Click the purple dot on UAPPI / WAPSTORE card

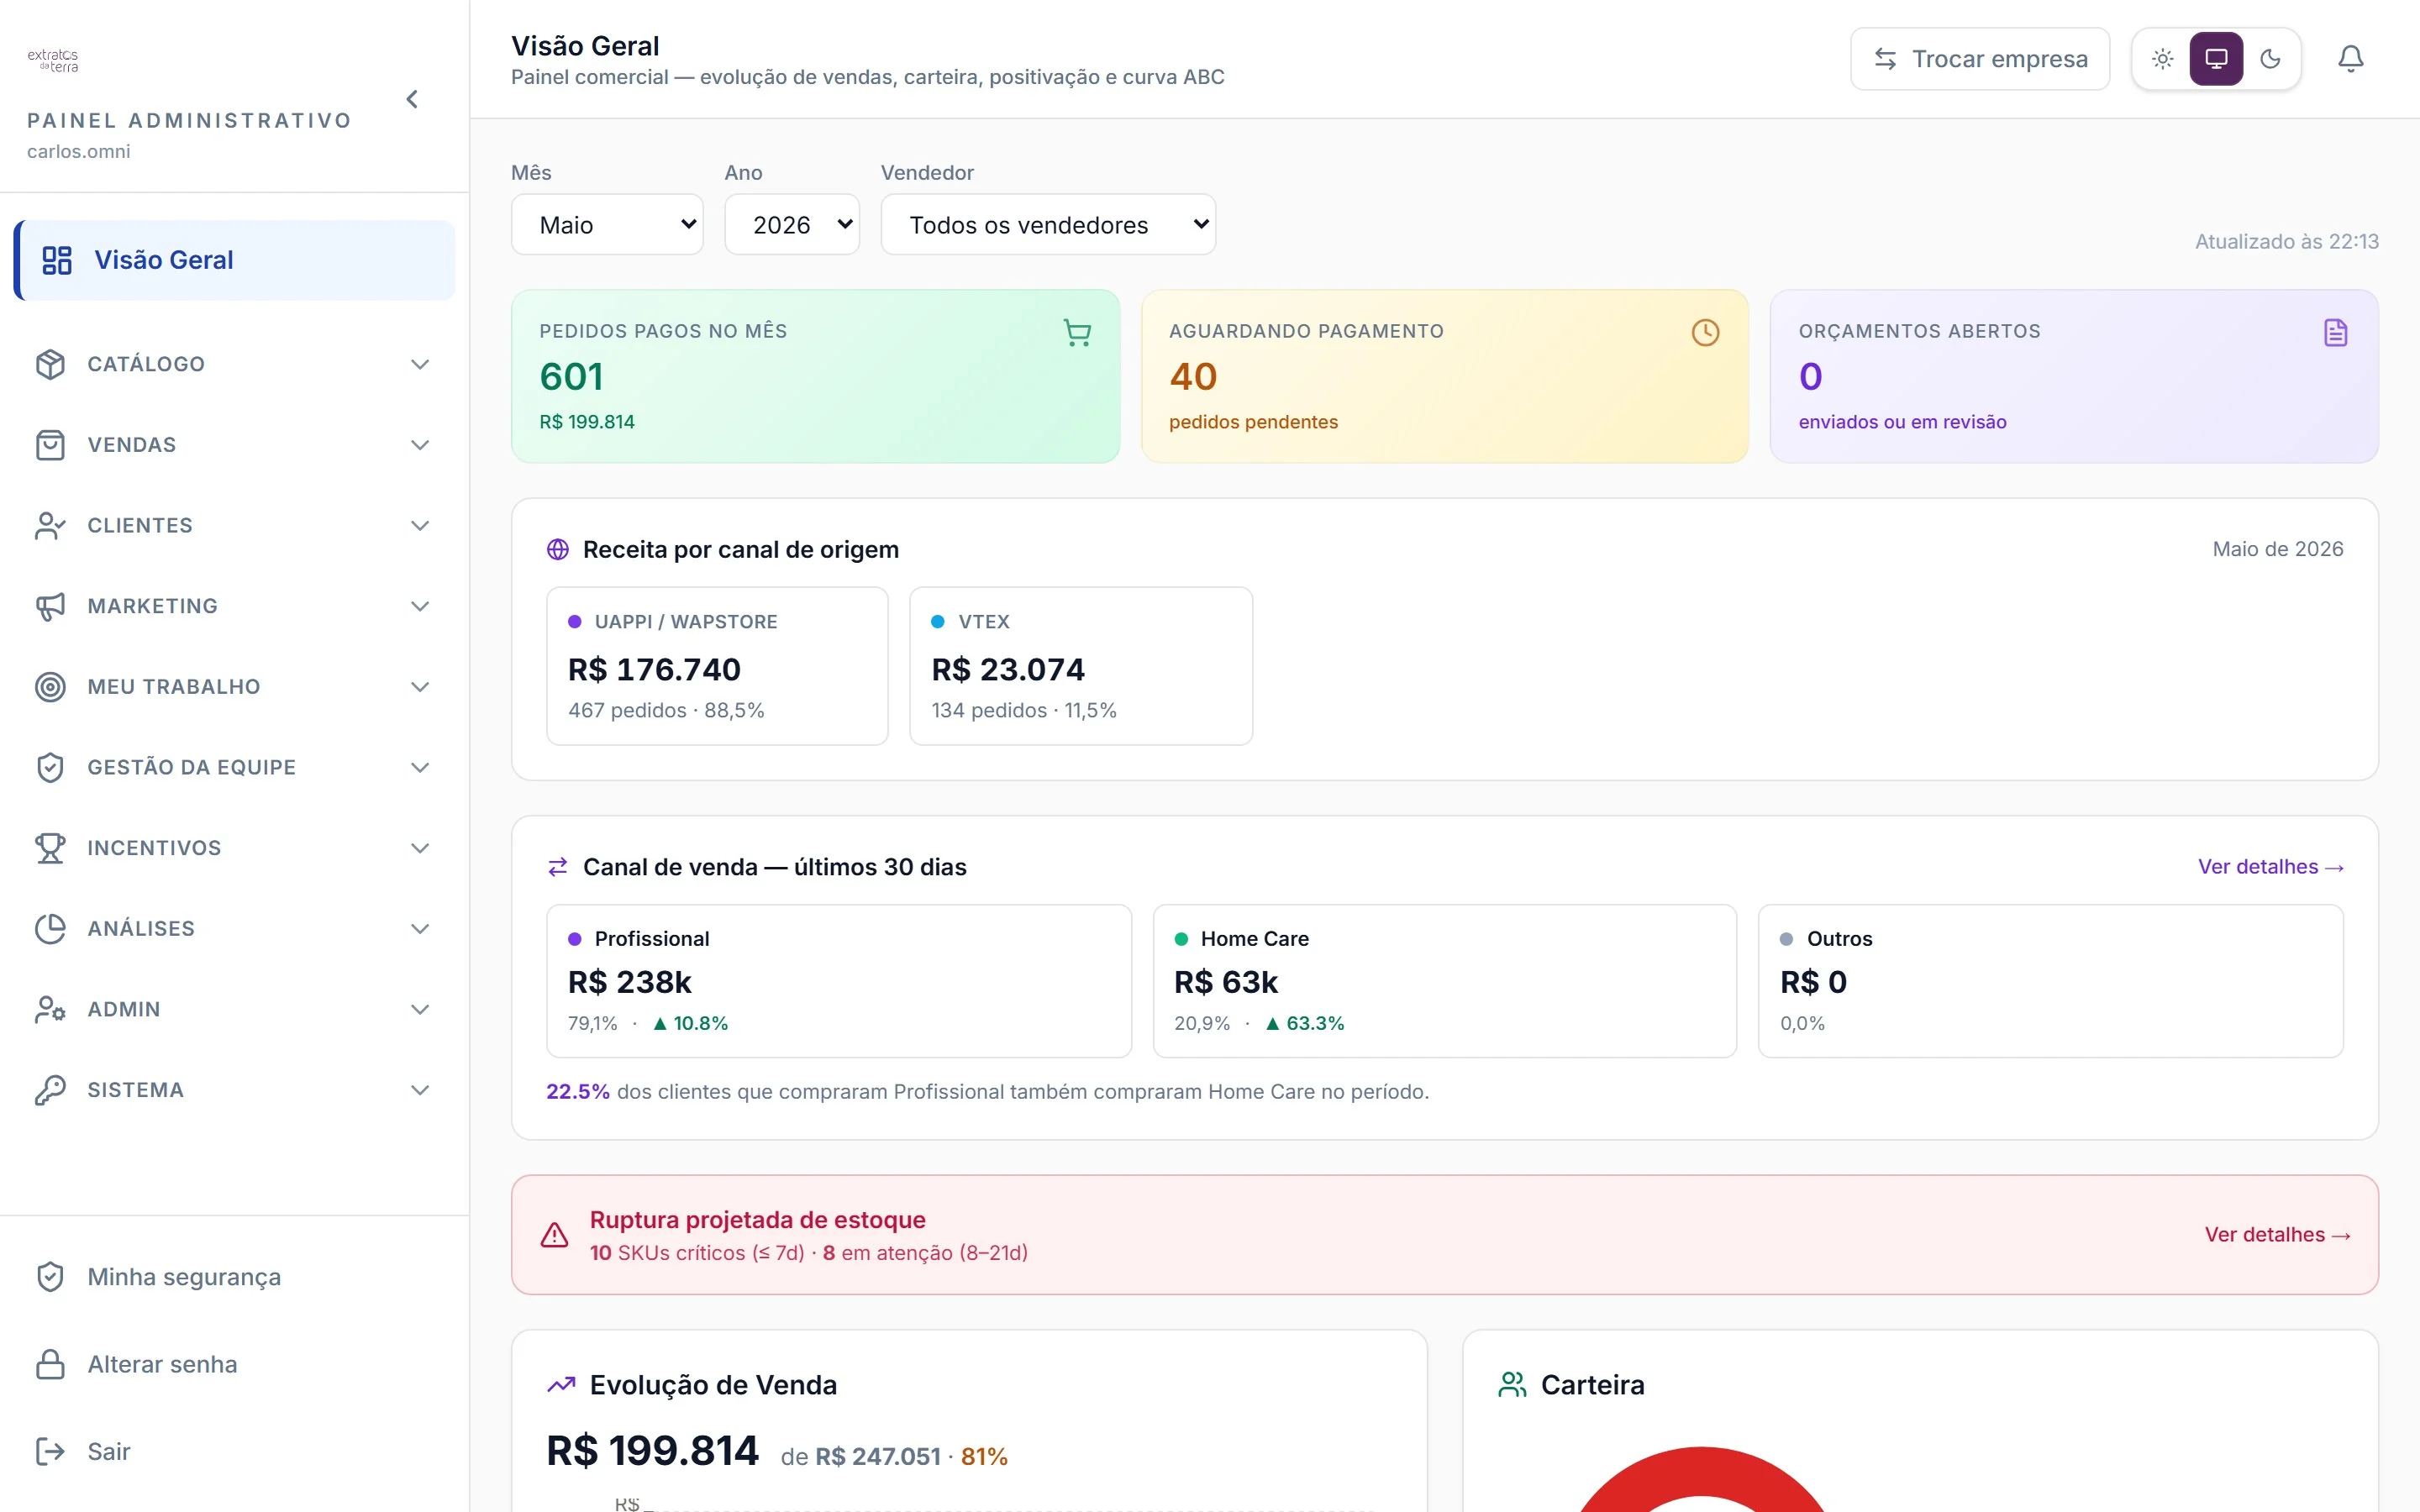tap(575, 622)
